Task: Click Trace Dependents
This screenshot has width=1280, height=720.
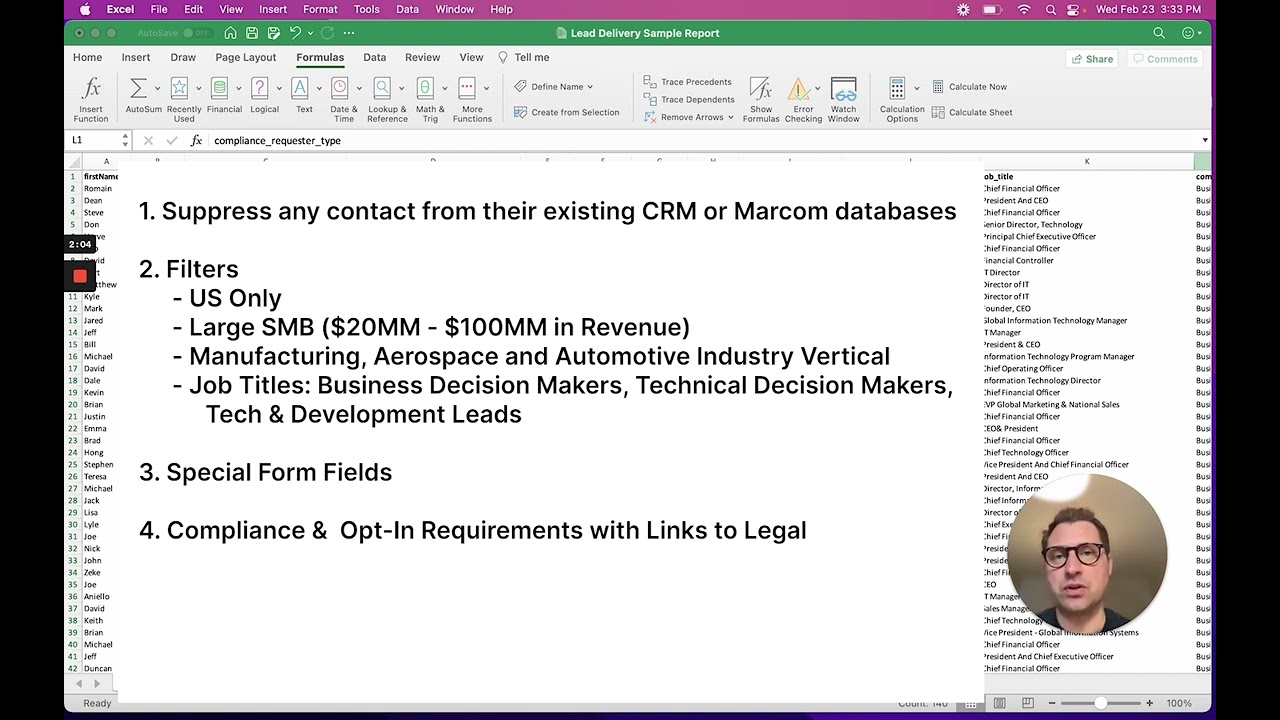Action: tap(688, 99)
